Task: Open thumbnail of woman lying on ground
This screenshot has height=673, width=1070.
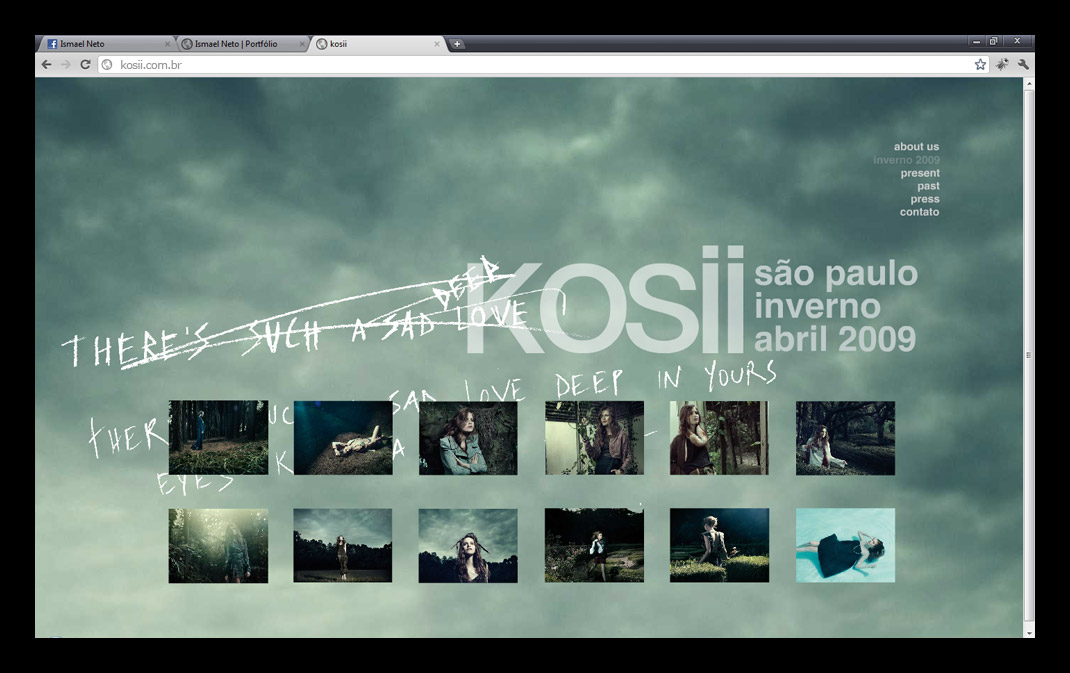Action: click(x=343, y=438)
